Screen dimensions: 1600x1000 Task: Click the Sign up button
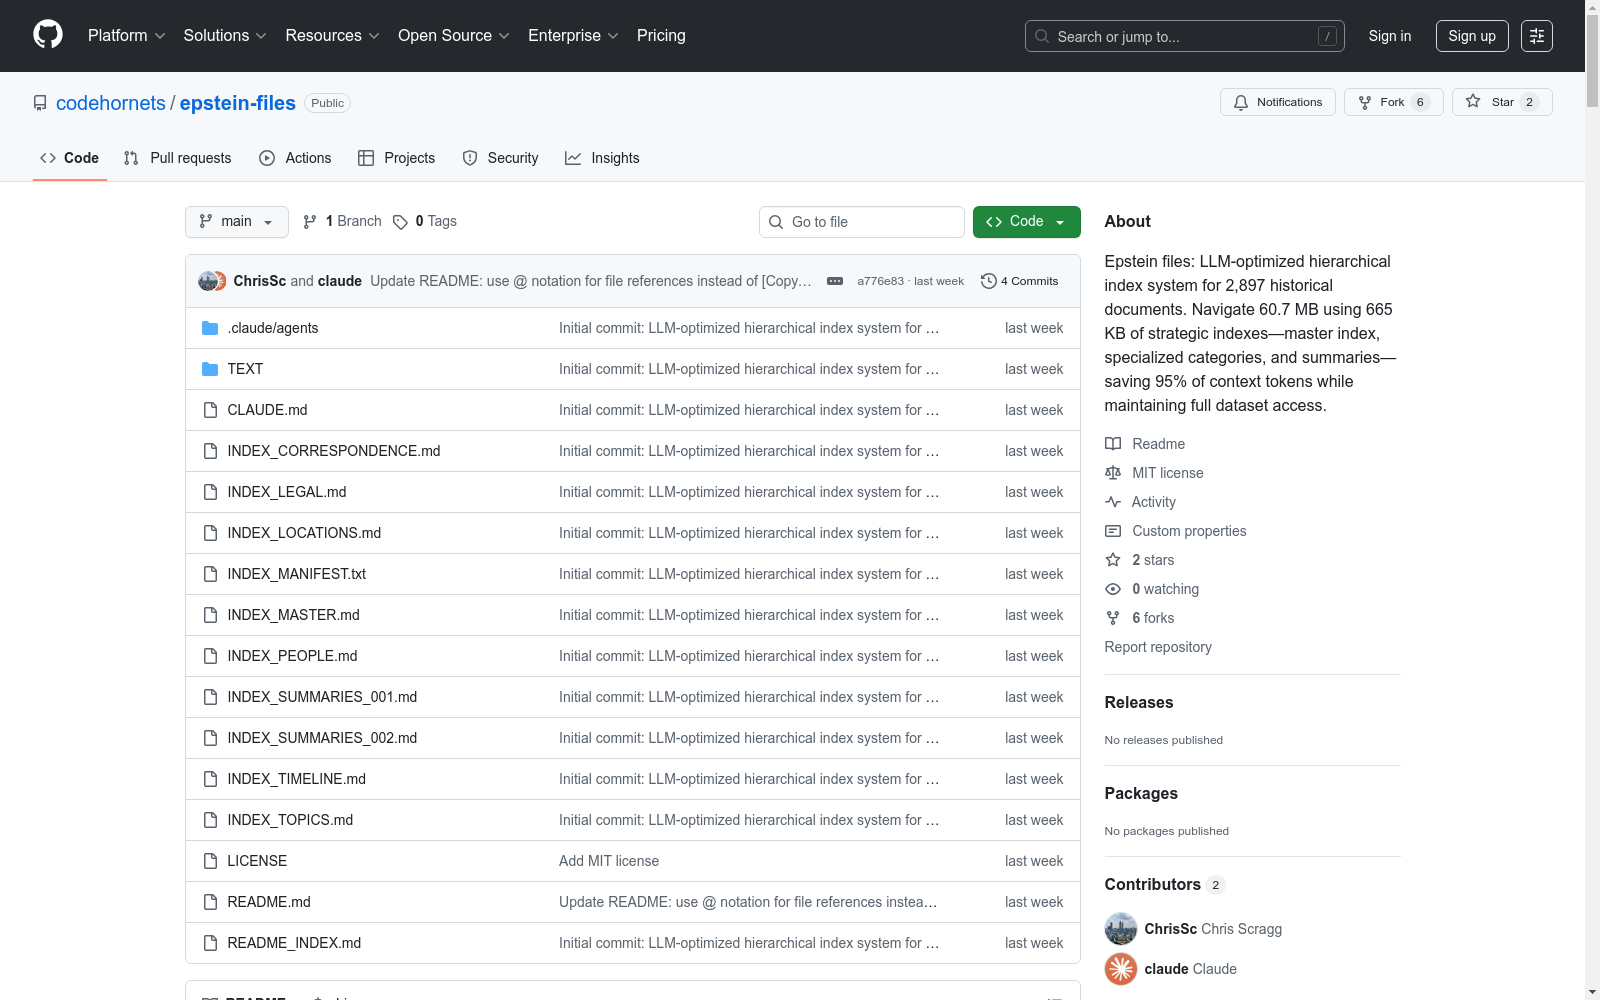[x=1472, y=36]
